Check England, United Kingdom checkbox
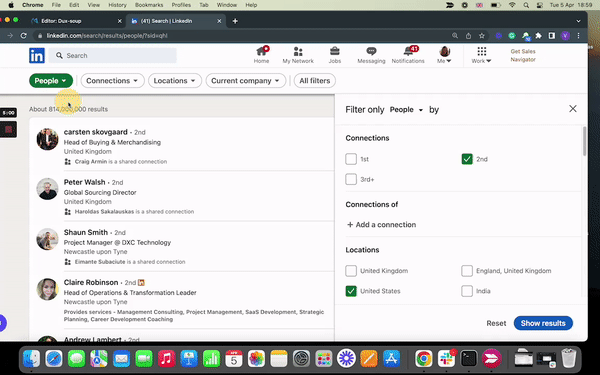Image resolution: width=600 pixels, height=375 pixels. [467, 271]
